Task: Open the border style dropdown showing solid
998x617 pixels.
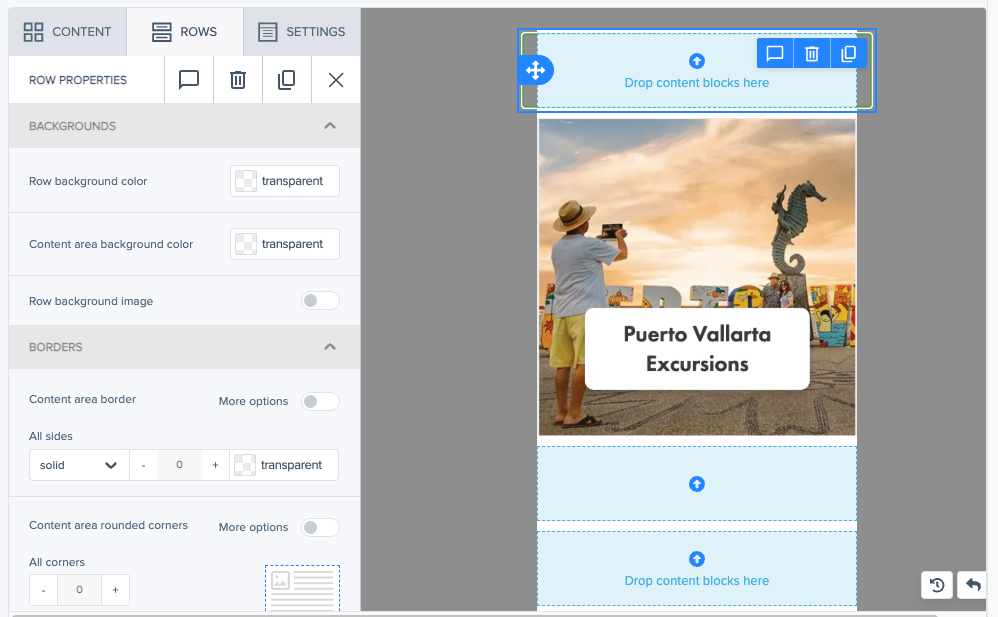Action: pos(79,465)
